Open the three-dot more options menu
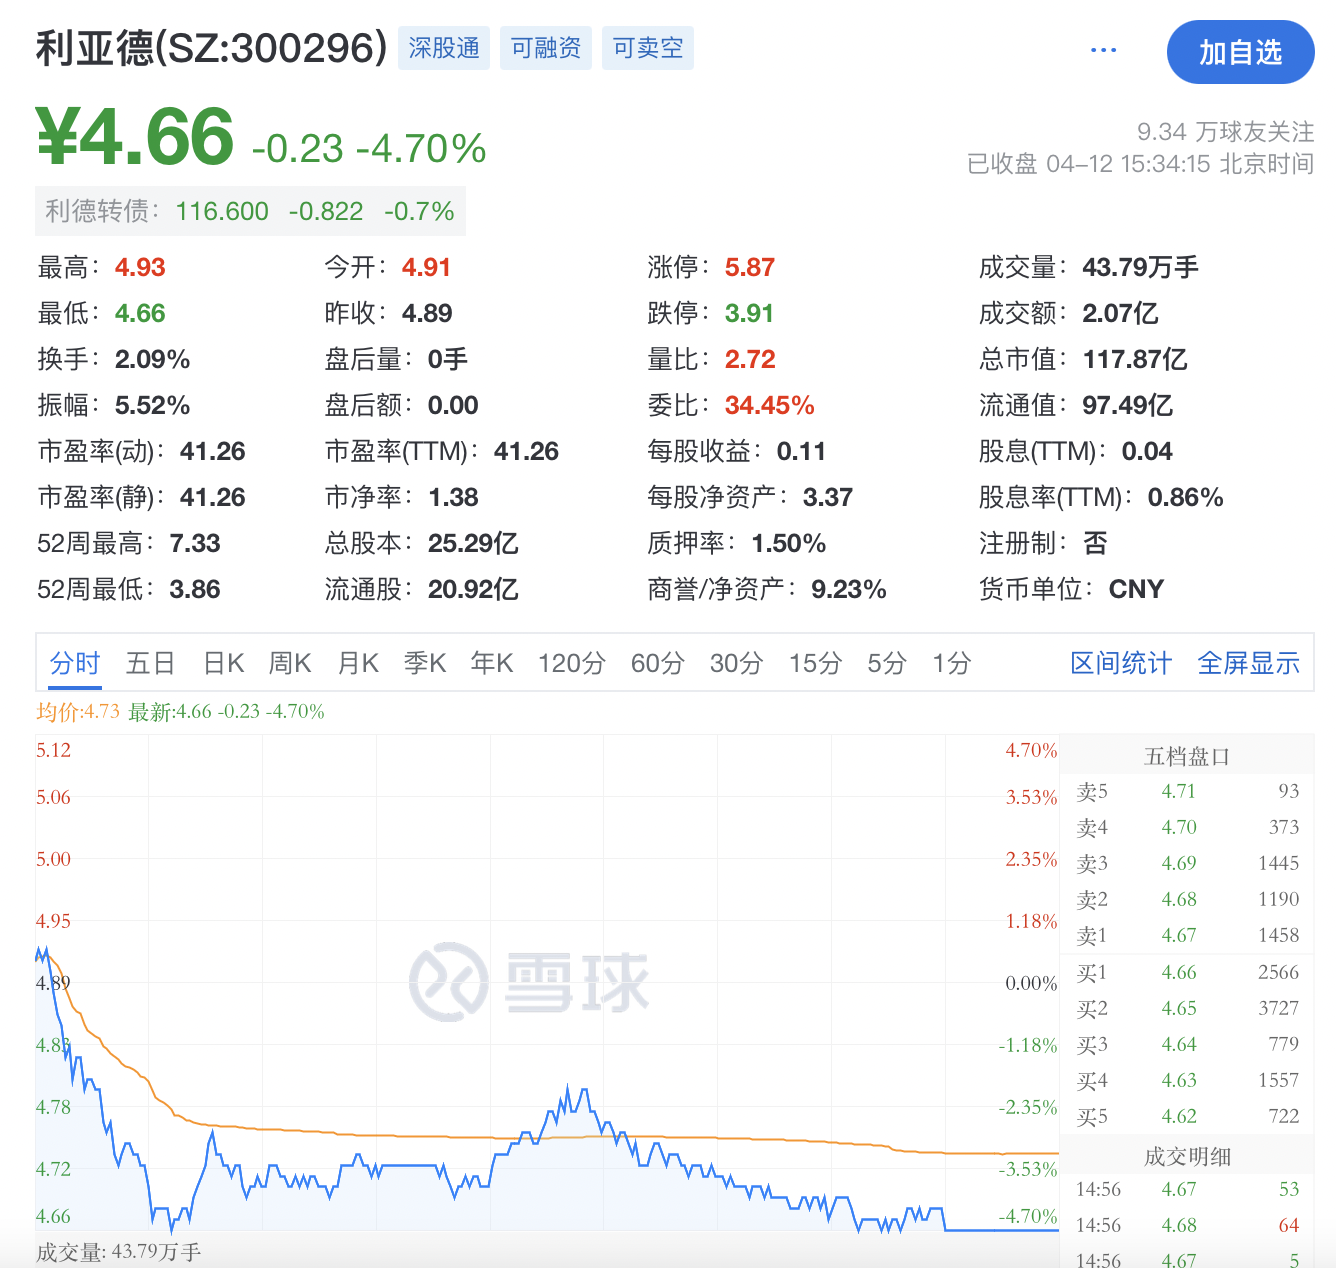1336x1268 pixels. (1103, 50)
